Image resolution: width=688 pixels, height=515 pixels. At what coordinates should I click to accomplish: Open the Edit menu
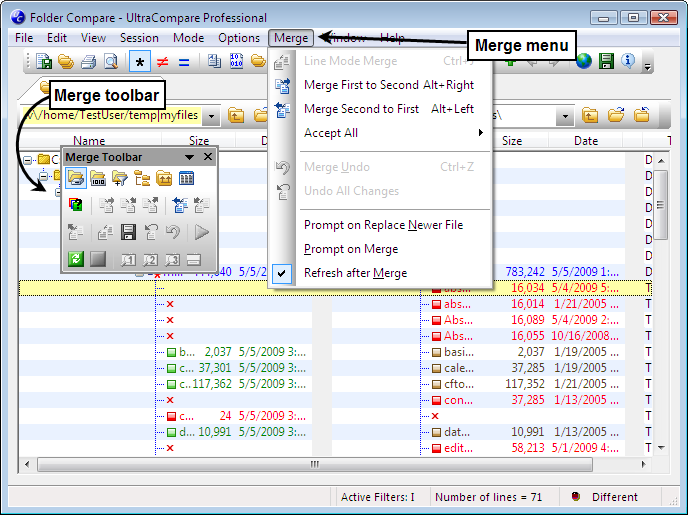(57, 38)
